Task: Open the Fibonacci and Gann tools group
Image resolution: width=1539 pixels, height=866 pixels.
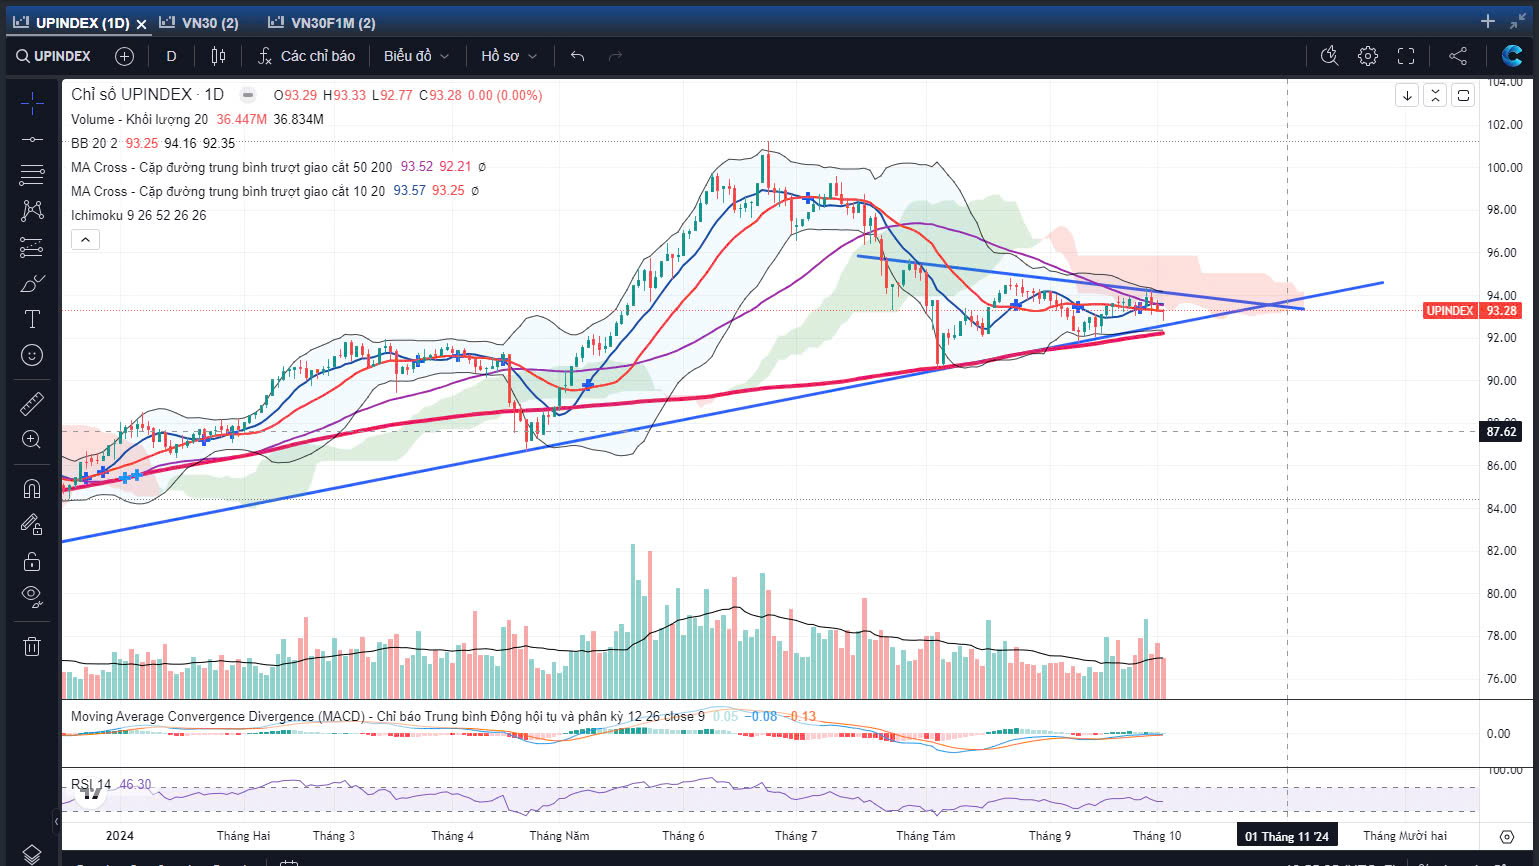Action: coord(32,175)
